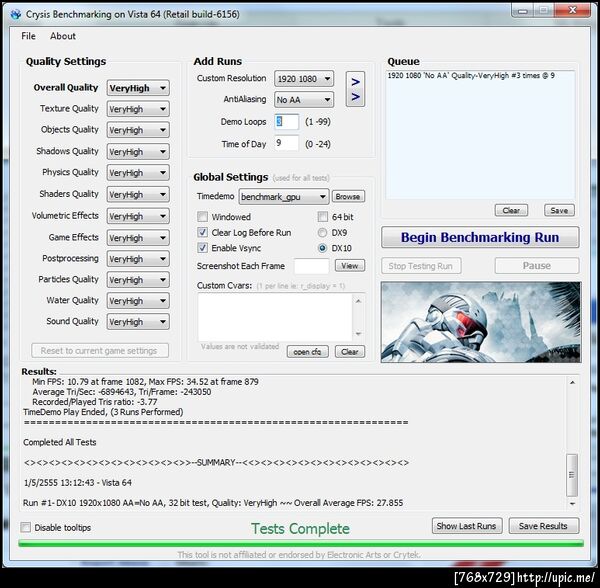Select the DX10 radio button

pos(323,248)
